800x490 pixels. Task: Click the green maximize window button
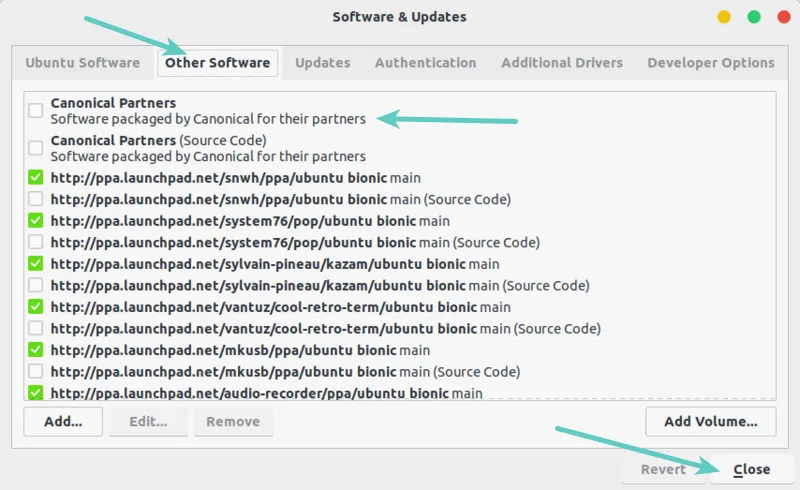coord(754,17)
